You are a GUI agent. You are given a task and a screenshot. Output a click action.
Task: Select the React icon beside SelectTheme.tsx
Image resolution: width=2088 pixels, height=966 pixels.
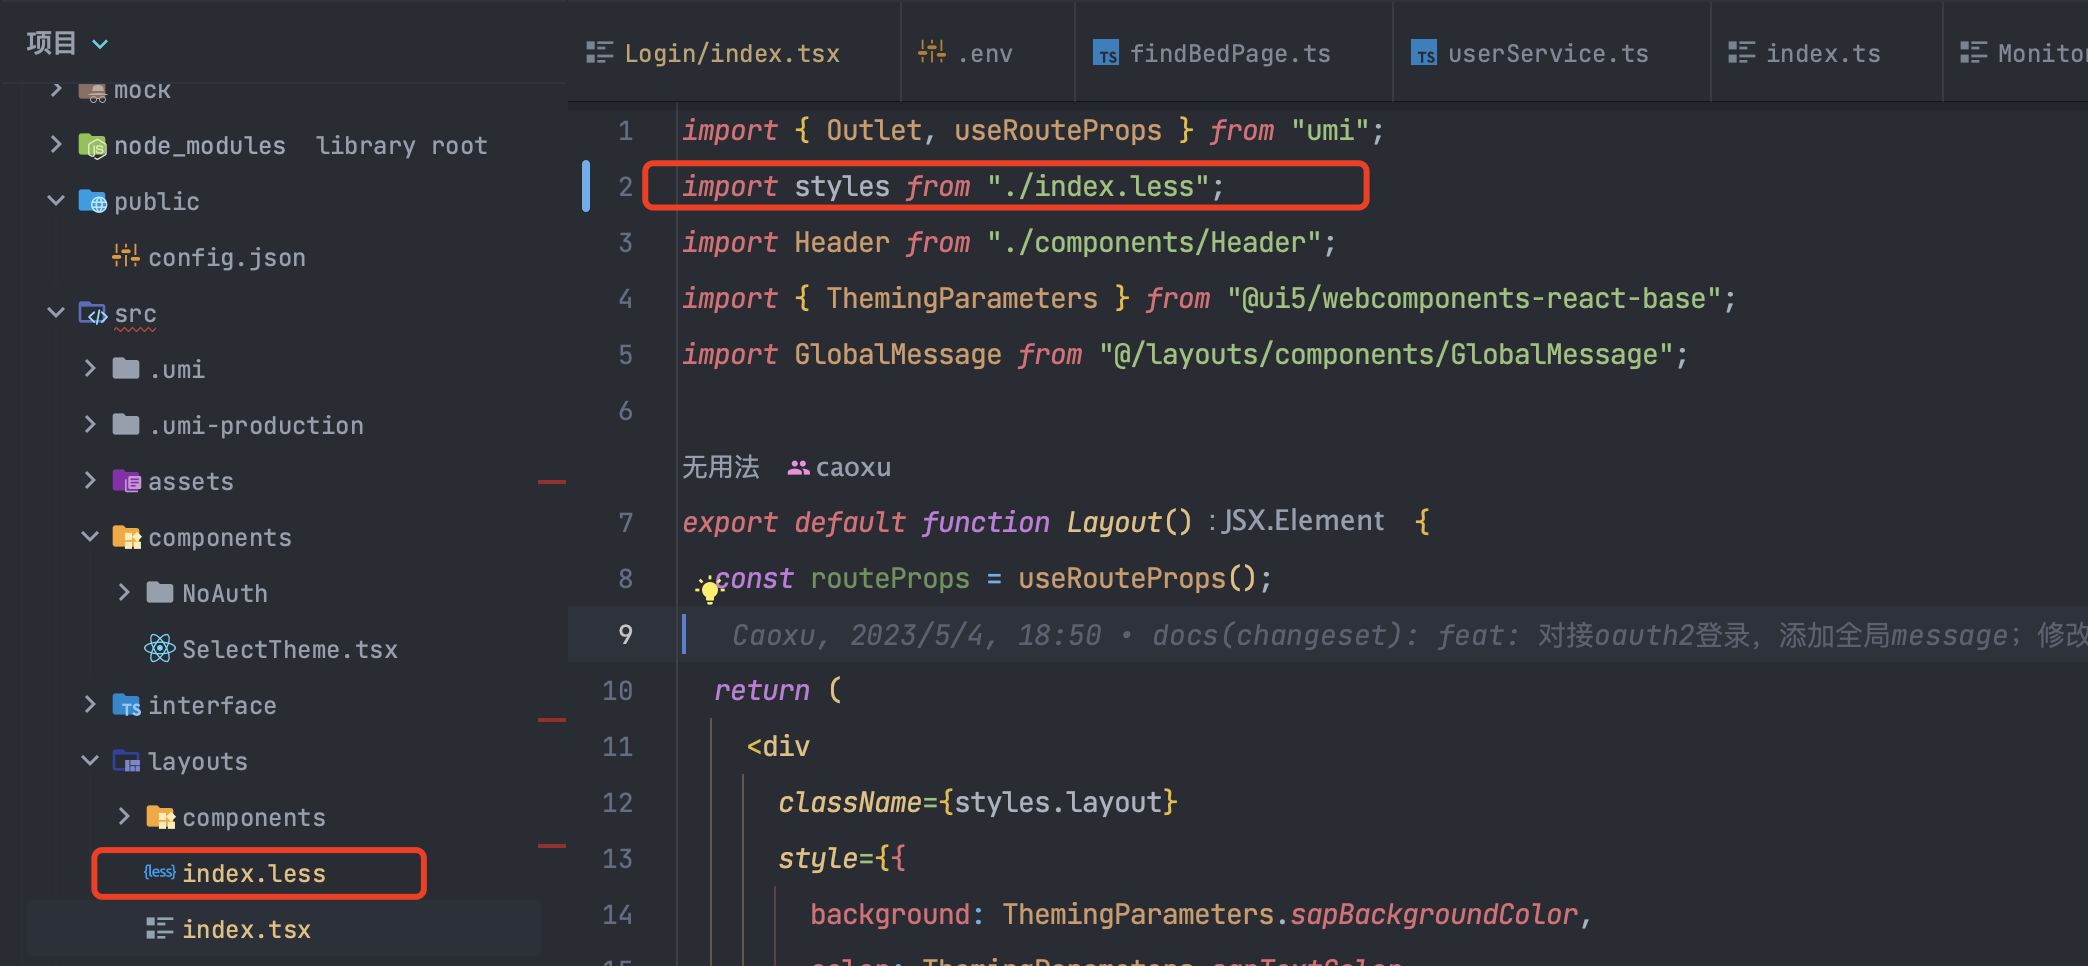click(158, 649)
